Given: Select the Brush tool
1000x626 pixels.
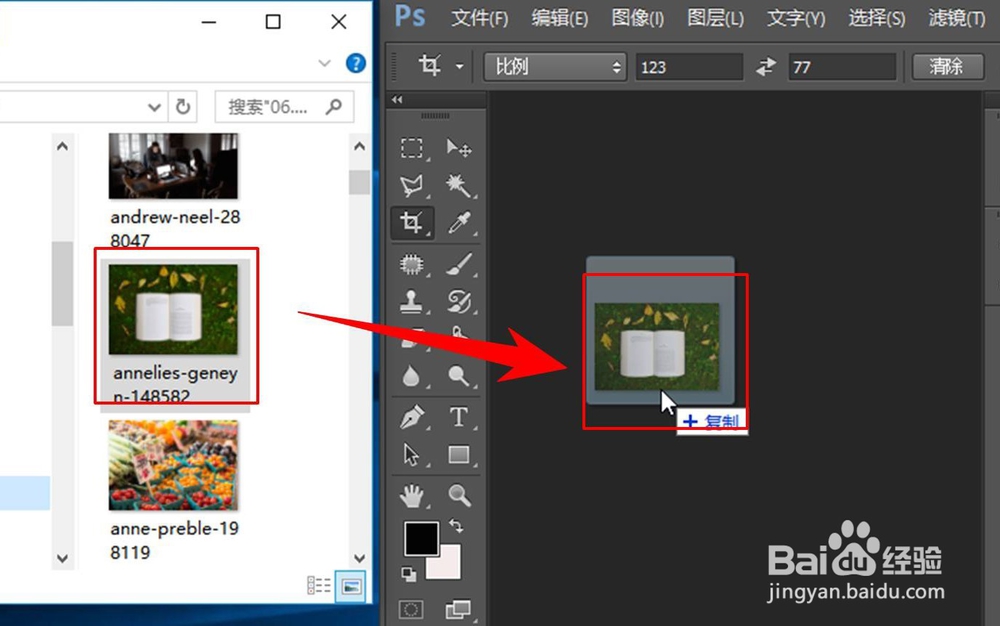Looking at the screenshot, I should click(x=459, y=264).
